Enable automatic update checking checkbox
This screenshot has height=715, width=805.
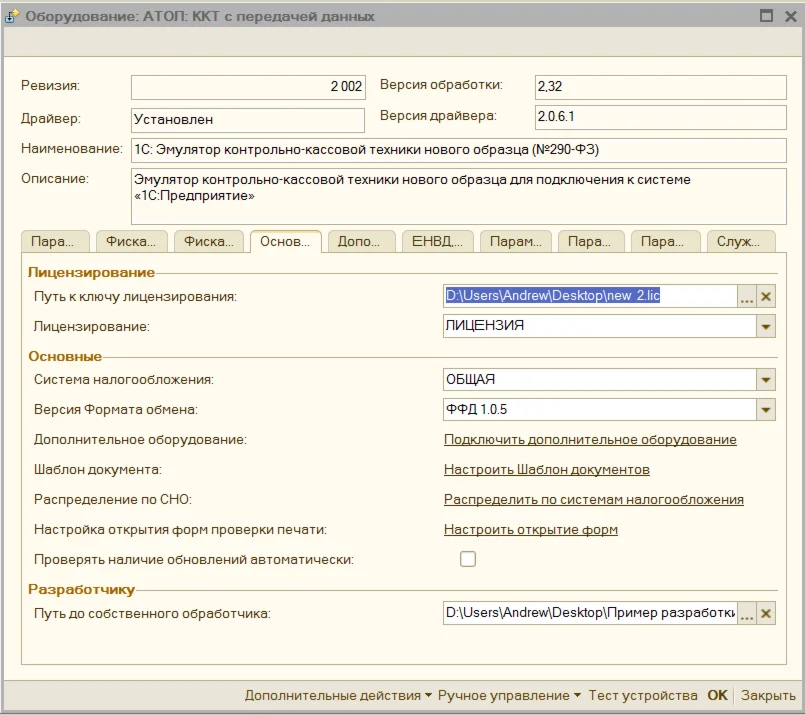coord(468,560)
